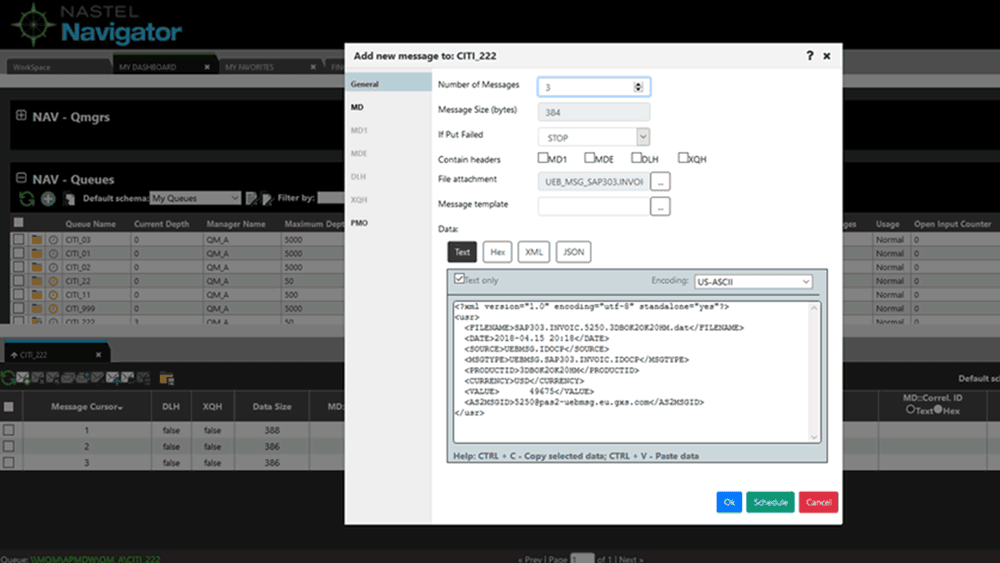Expand the NAV - Qmgrs panel
Image resolution: width=1000 pixels, height=563 pixels.
(x=21, y=115)
